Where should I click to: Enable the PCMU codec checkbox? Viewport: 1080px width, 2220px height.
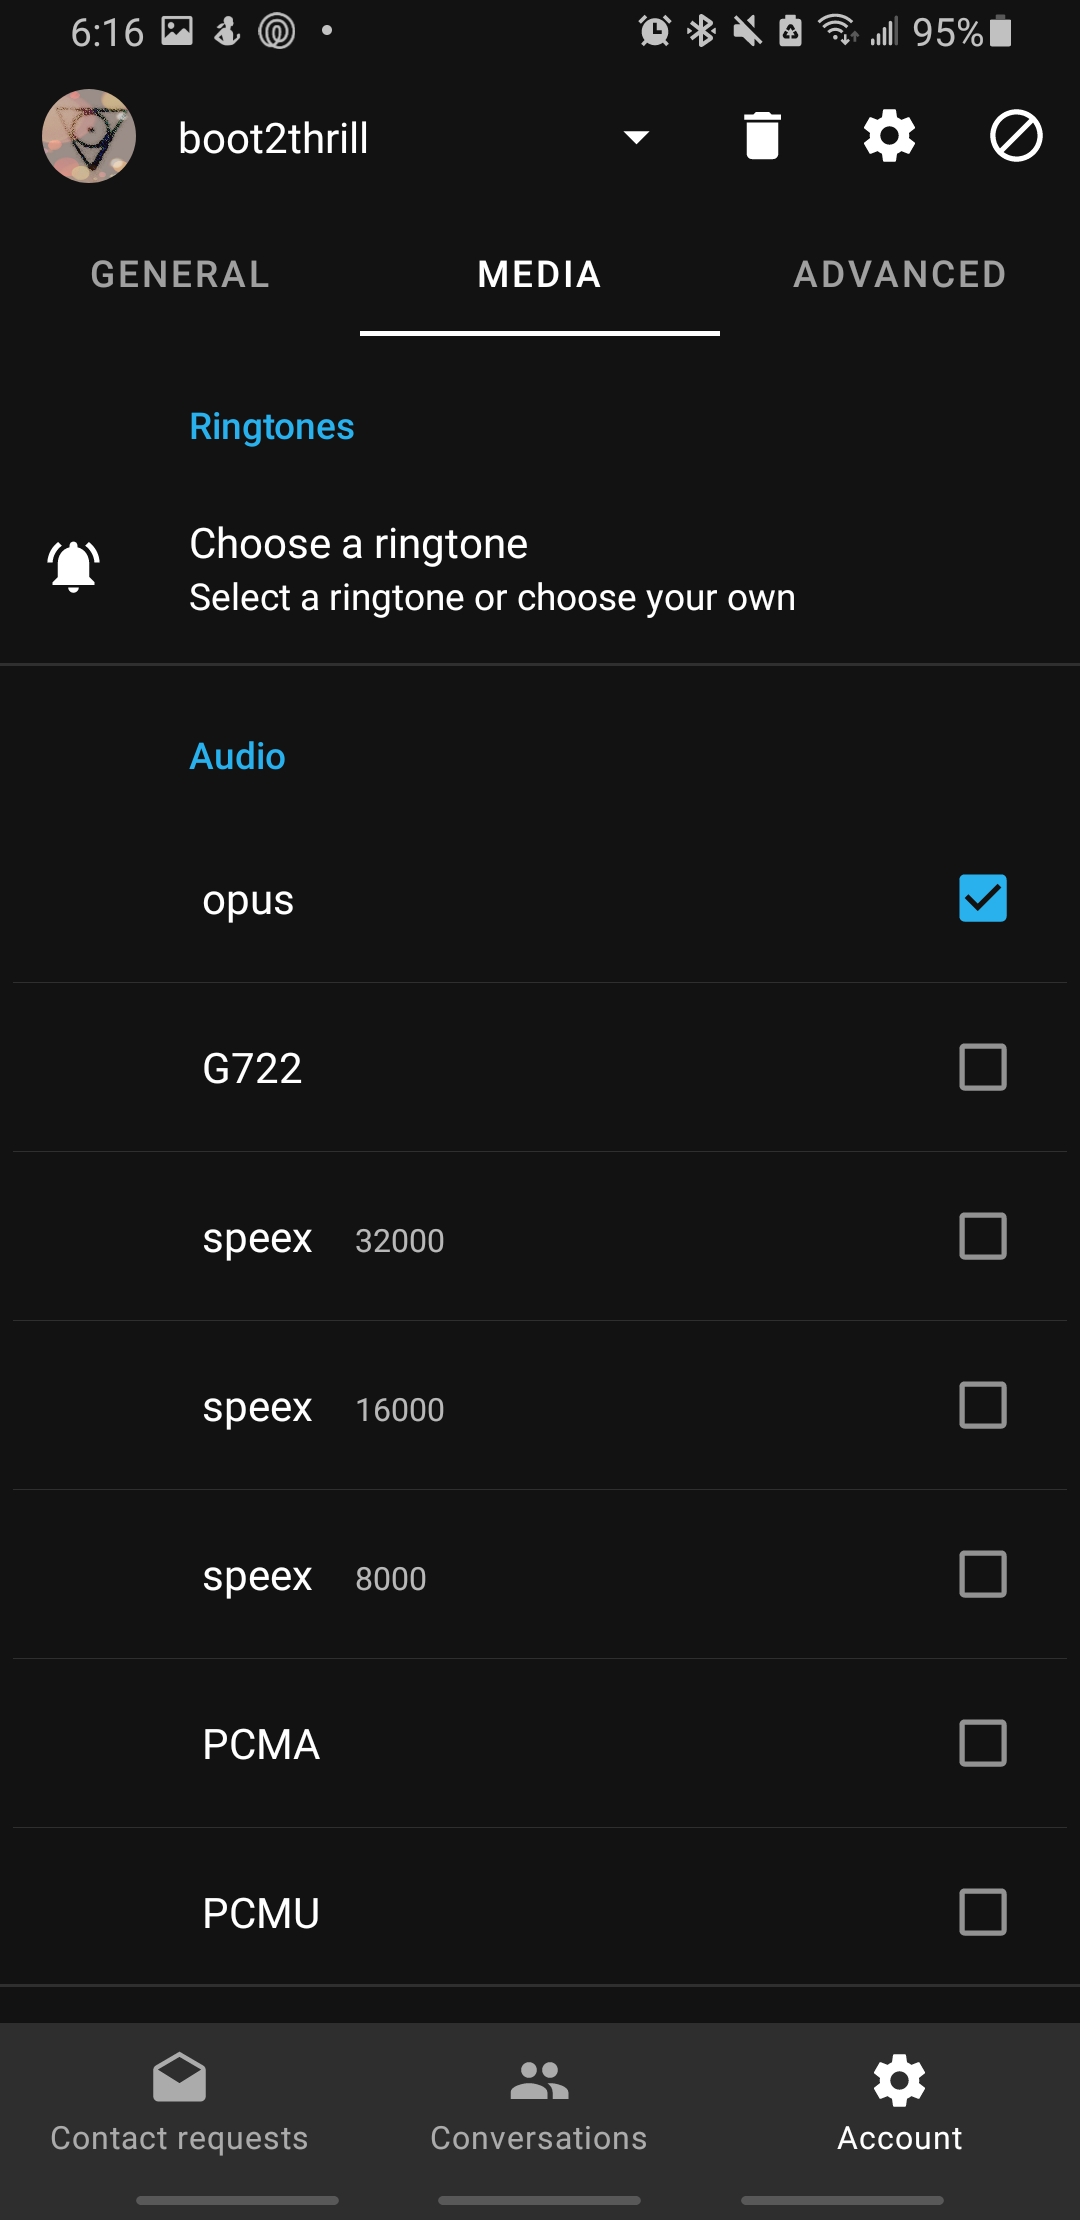(x=983, y=1912)
